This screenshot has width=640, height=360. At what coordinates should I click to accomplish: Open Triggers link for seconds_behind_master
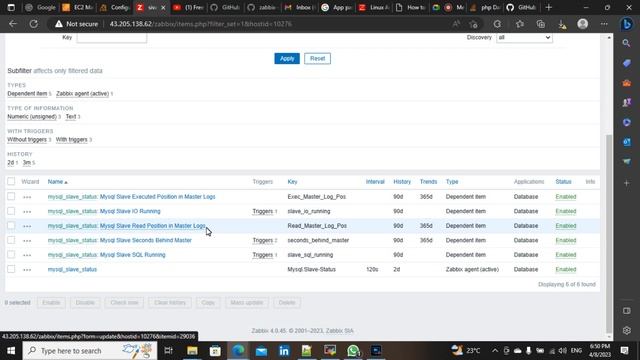[262, 240]
